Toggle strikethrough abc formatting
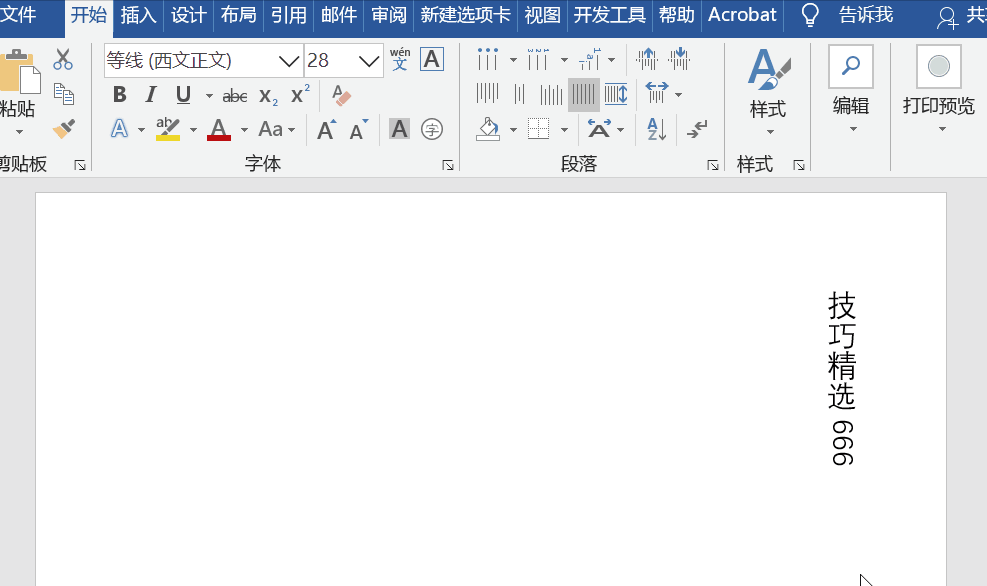Image resolution: width=987 pixels, height=586 pixels. pyautogui.click(x=235, y=96)
